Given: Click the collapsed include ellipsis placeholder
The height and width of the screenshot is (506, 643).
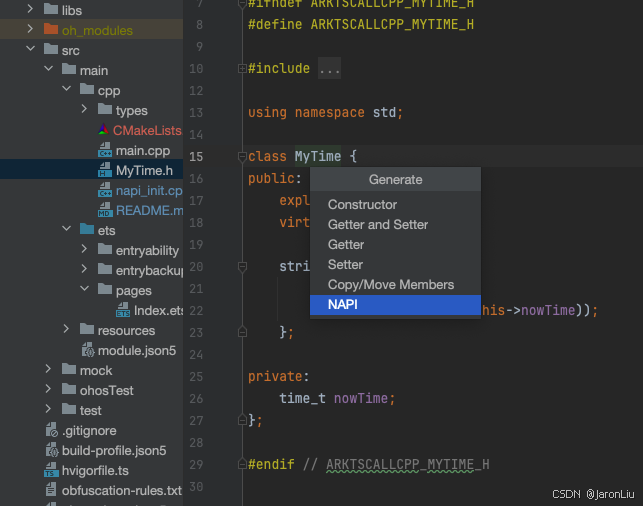Looking at the screenshot, I should click(329, 68).
